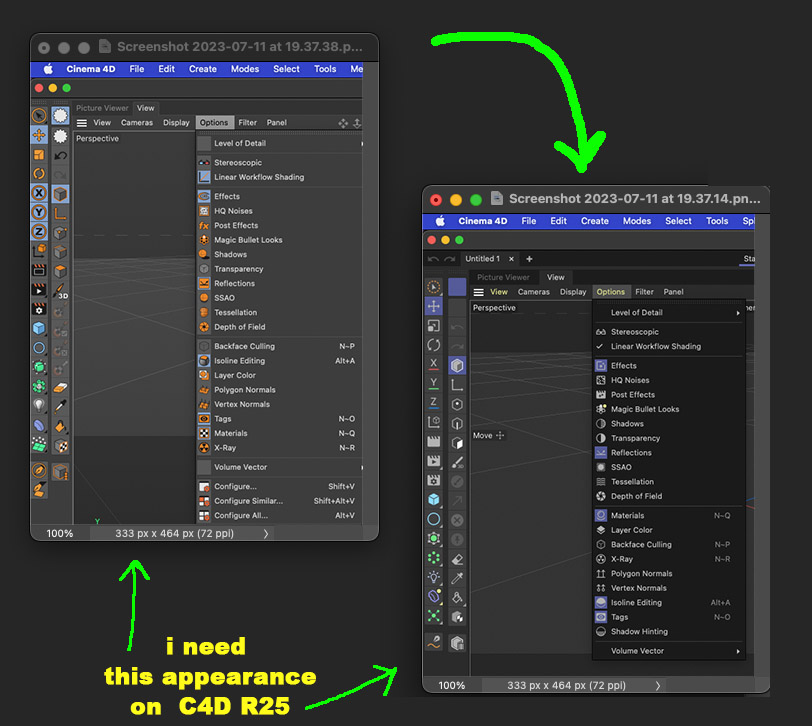Screen dimensions: 812x726
Task: Toggle Stereoscopic in left Options menu
Action: tap(280, 163)
